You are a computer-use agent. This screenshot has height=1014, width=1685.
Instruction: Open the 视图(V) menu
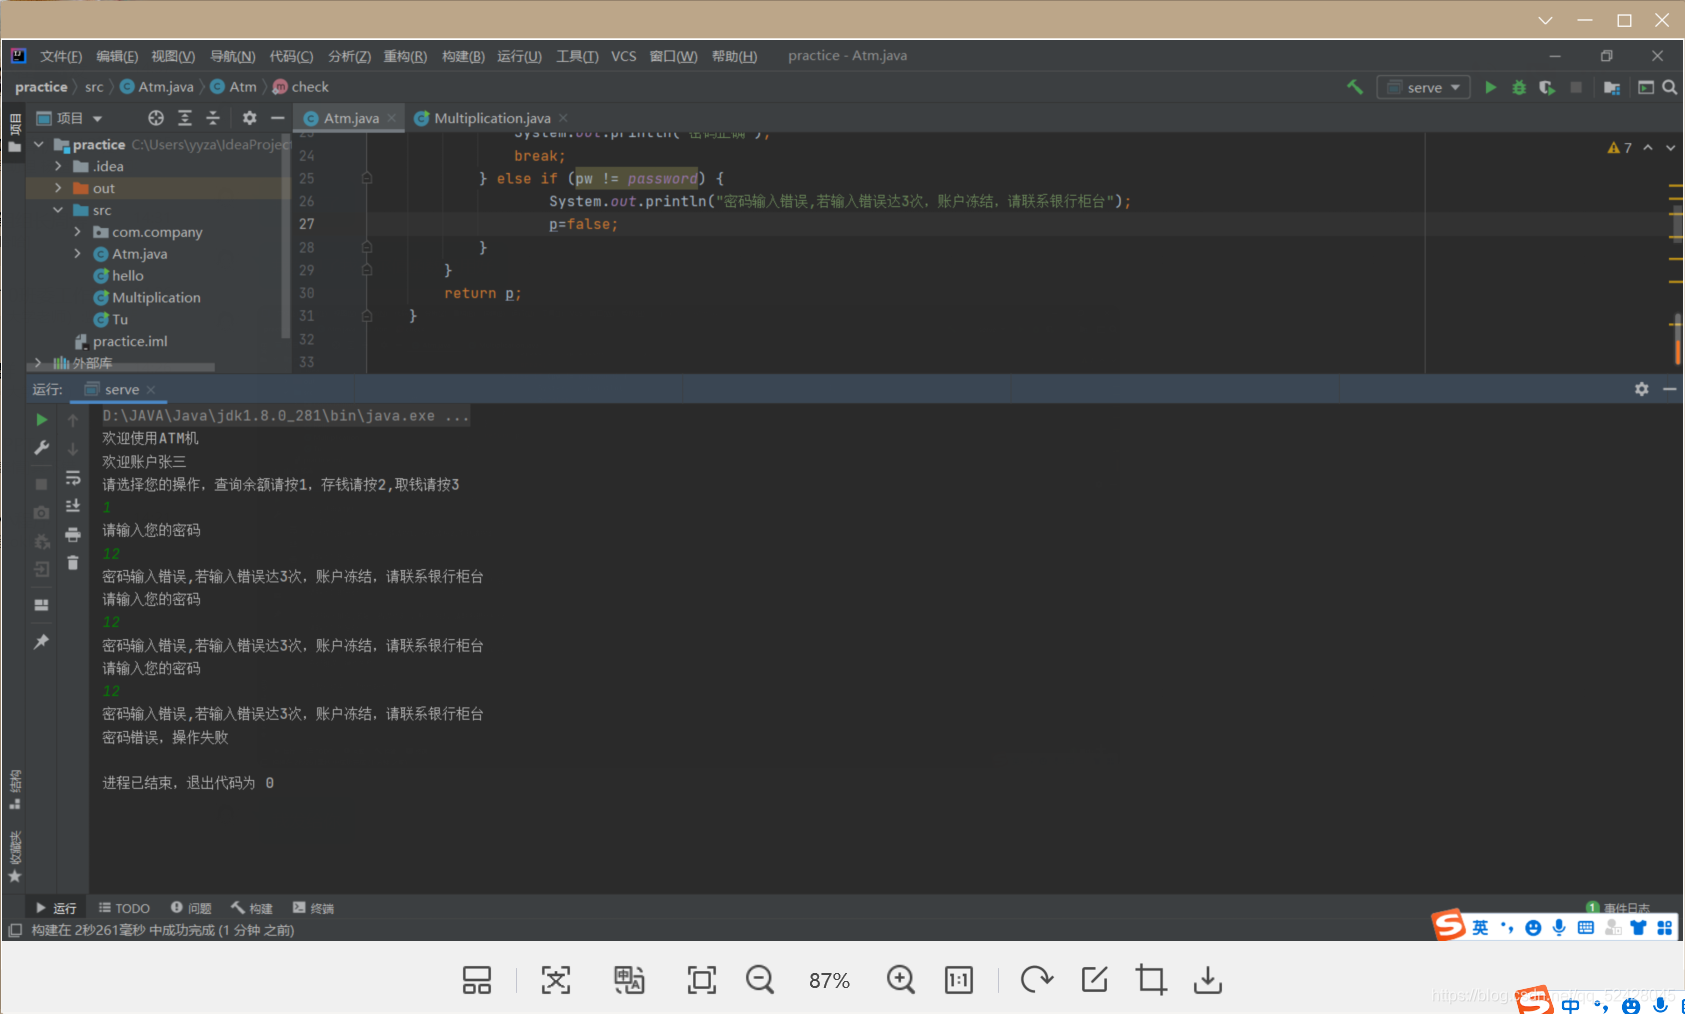[x=173, y=56]
